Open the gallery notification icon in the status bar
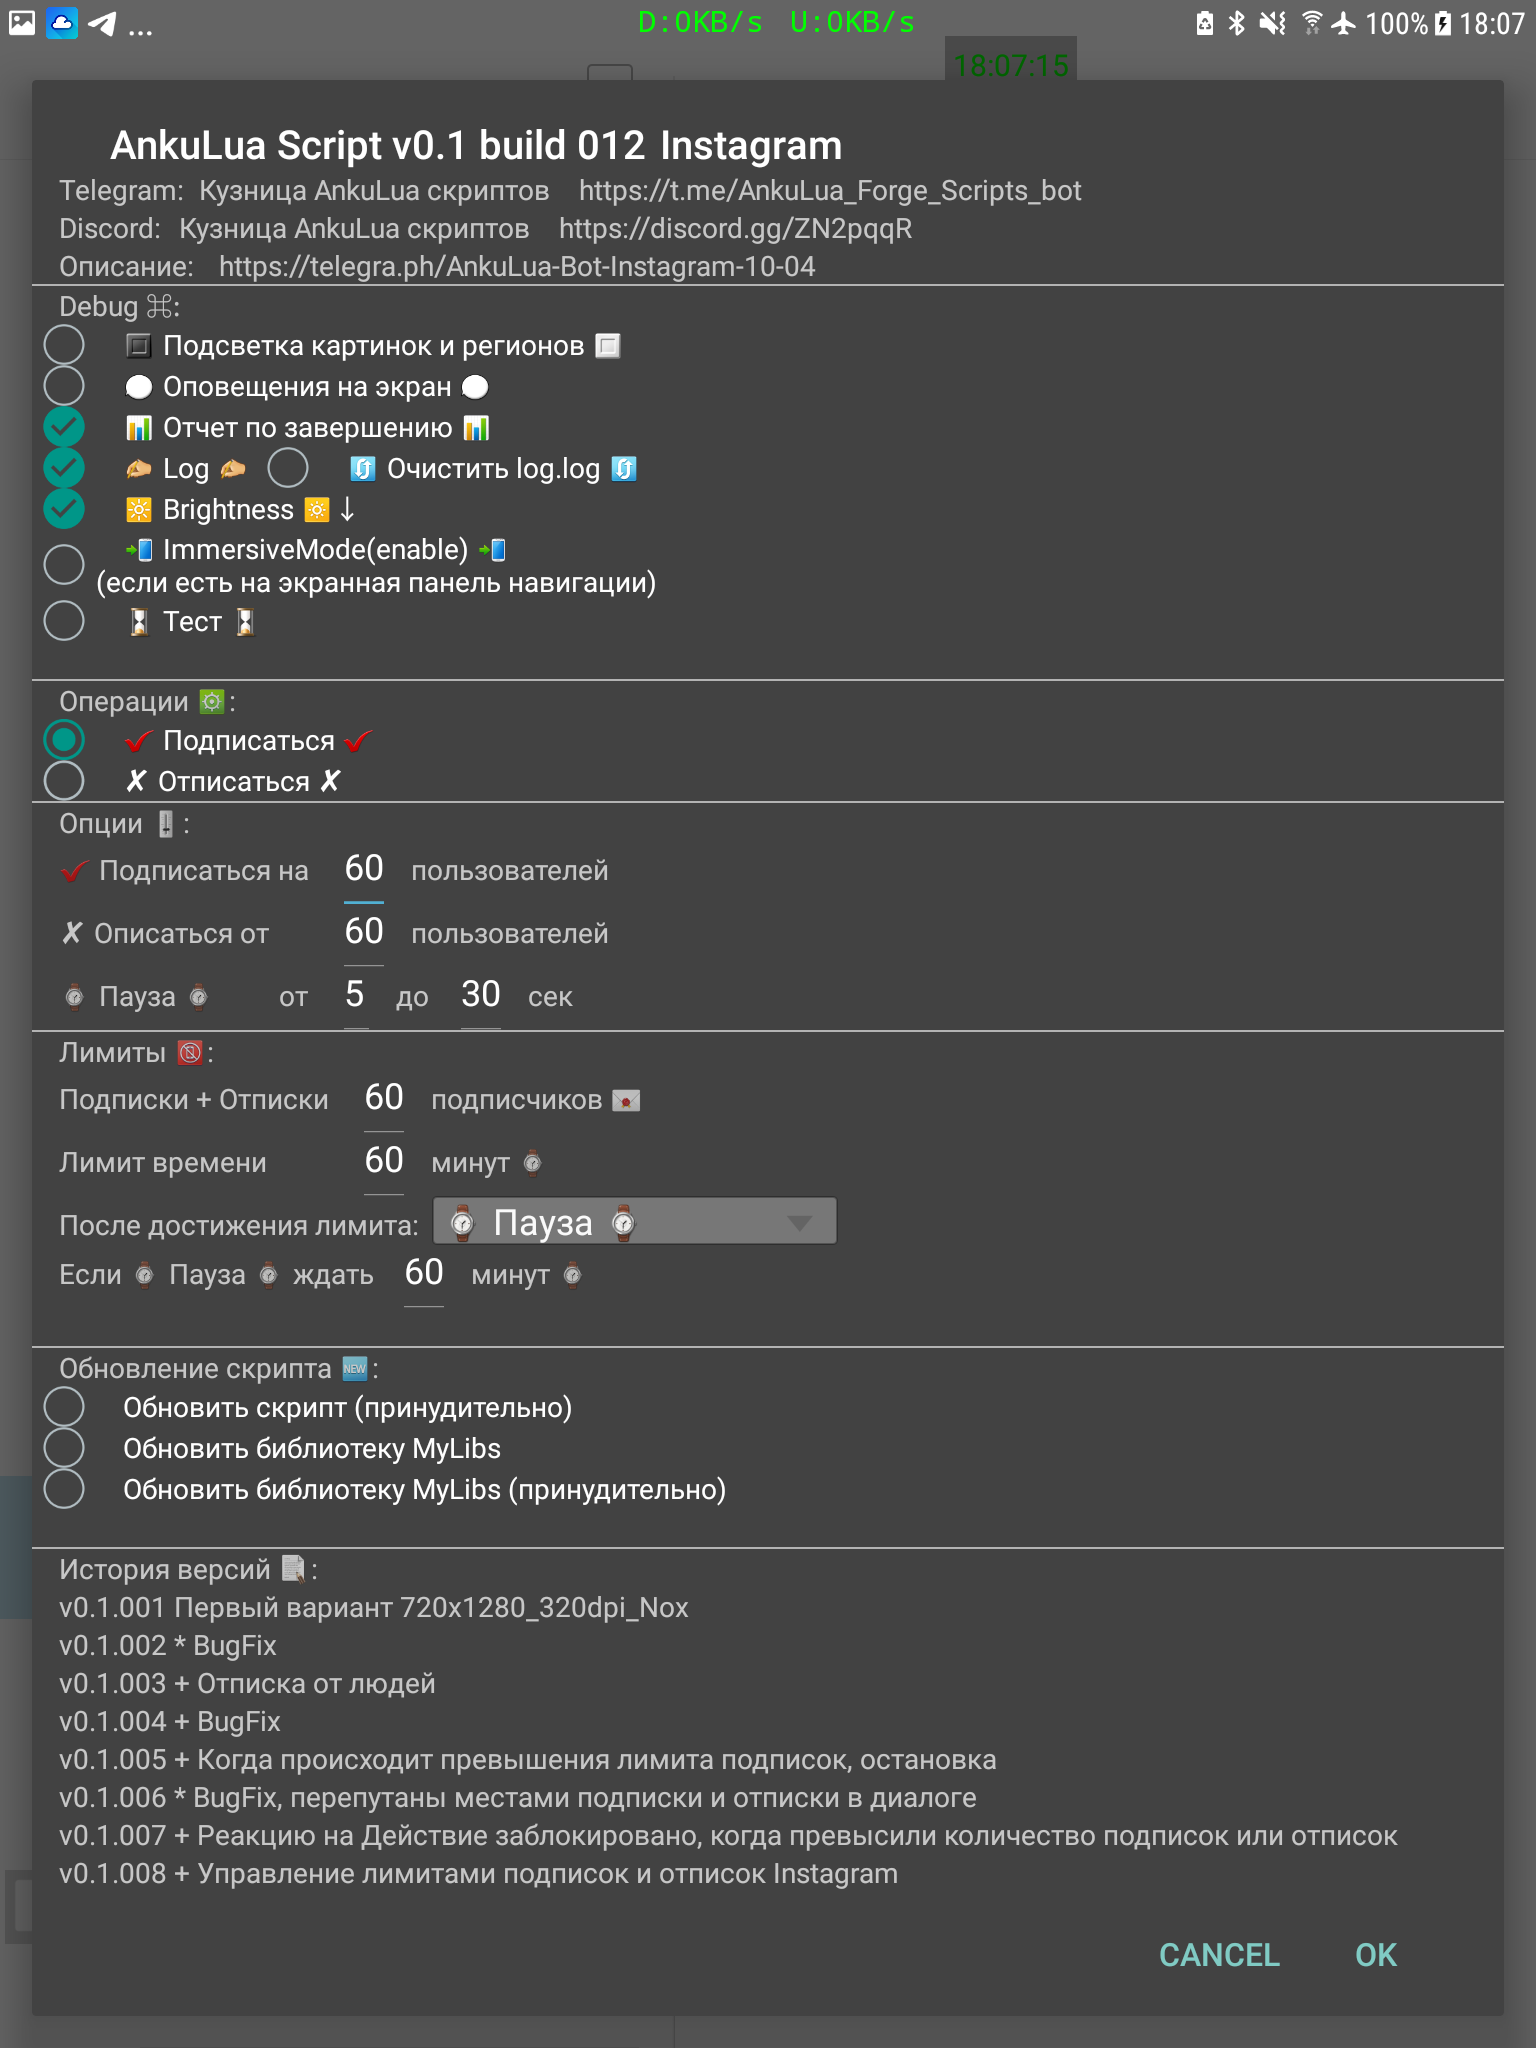This screenshot has height=2048, width=1536. click(x=22, y=23)
